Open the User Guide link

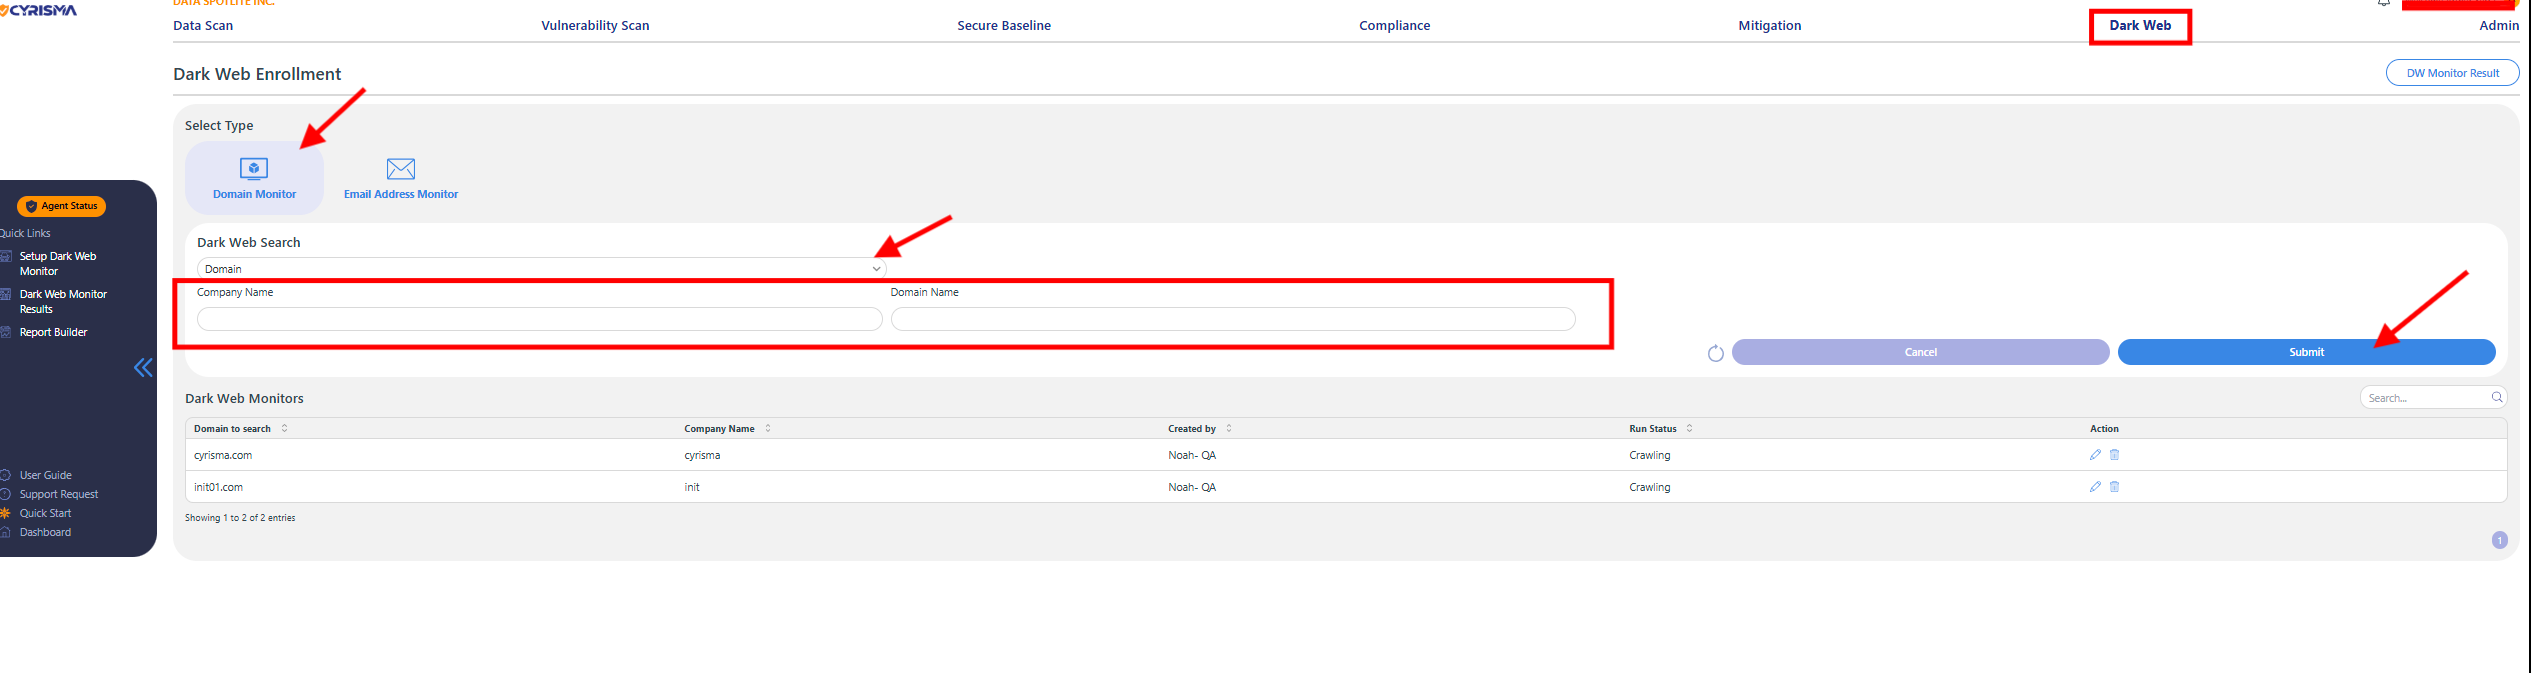point(45,475)
